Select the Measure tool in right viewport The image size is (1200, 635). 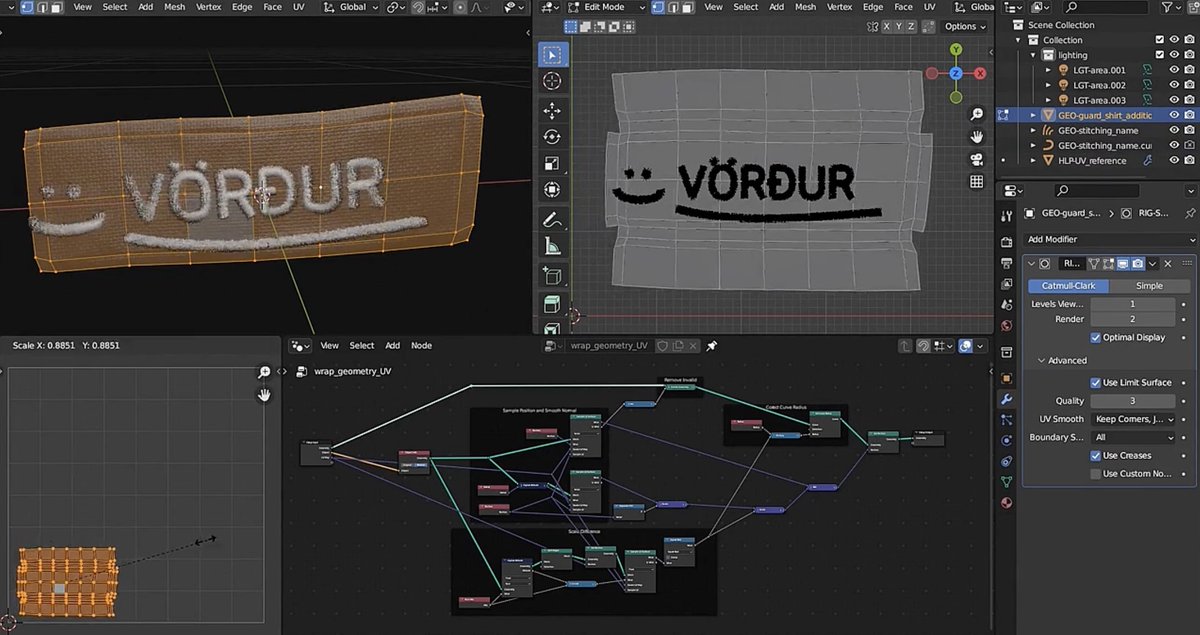(x=552, y=246)
